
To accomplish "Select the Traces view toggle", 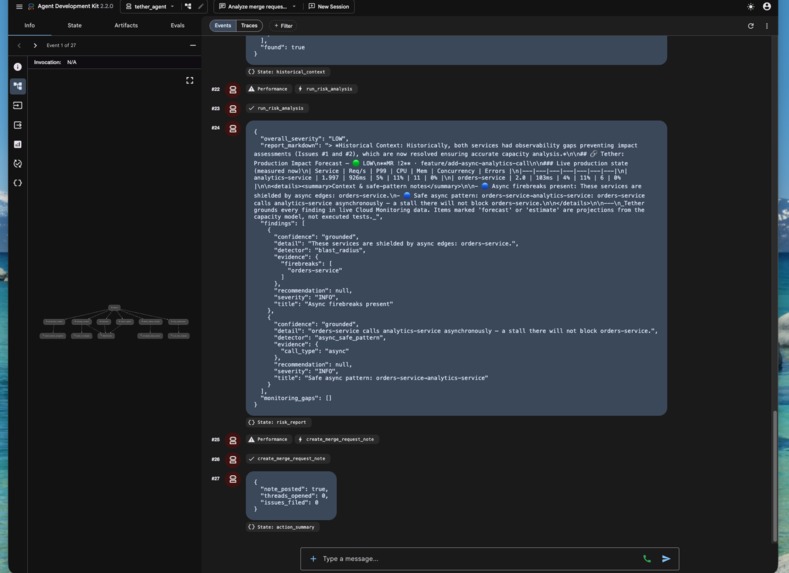I will tap(249, 26).
